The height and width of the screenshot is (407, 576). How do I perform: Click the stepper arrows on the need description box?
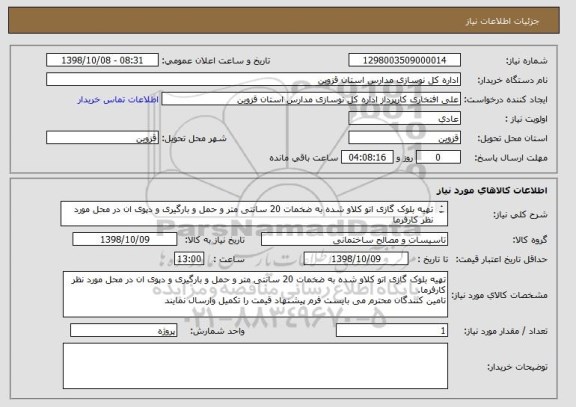click(442, 209)
